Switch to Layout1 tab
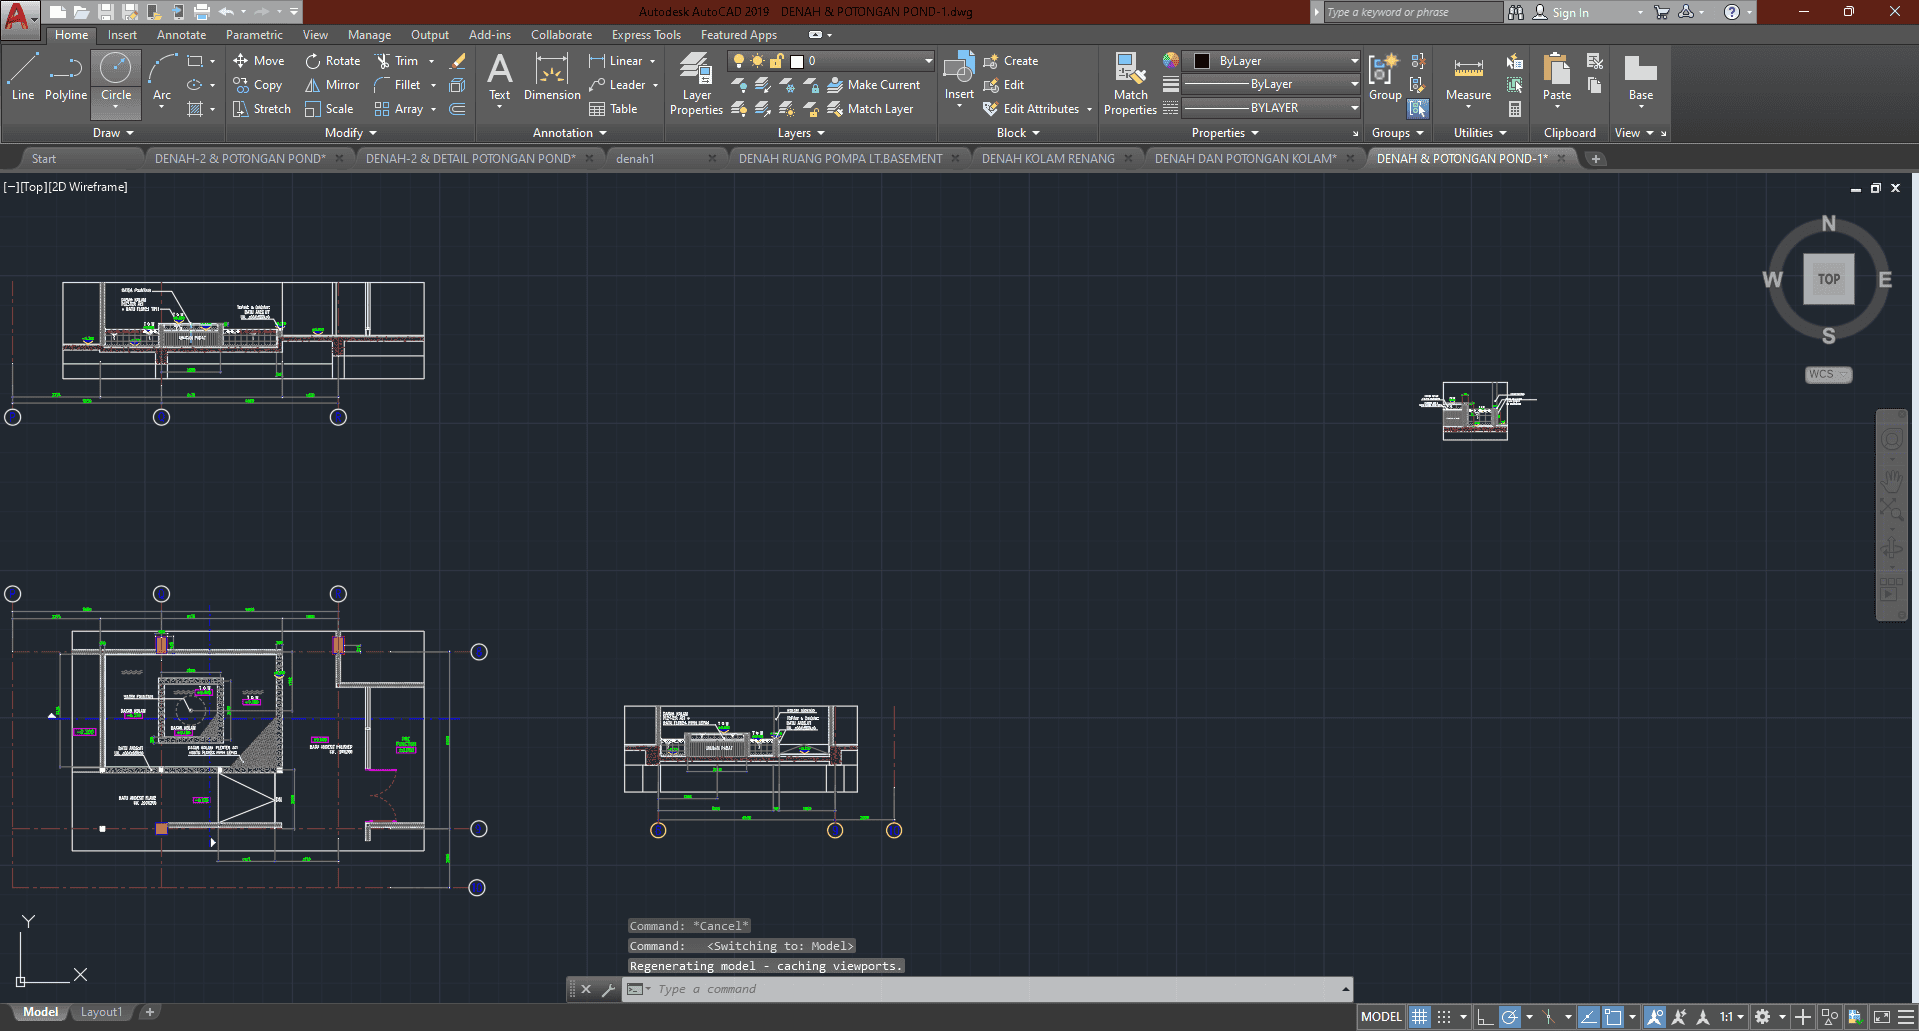The image size is (1919, 1031). [101, 1012]
